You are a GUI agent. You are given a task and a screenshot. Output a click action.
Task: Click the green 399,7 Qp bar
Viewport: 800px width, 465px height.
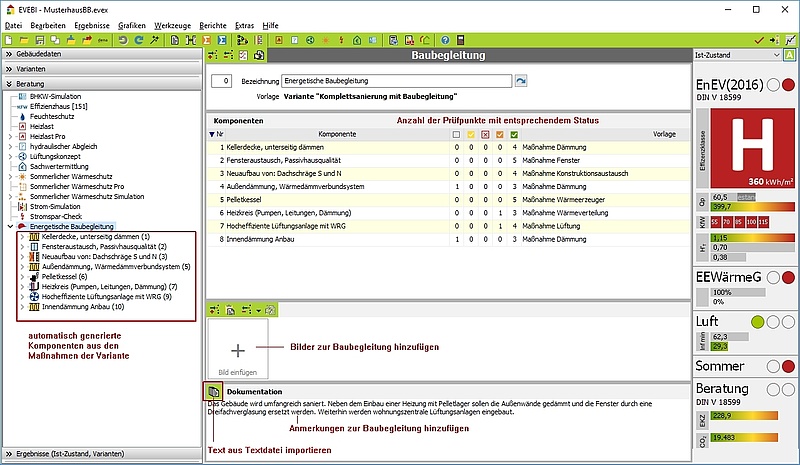(752, 207)
